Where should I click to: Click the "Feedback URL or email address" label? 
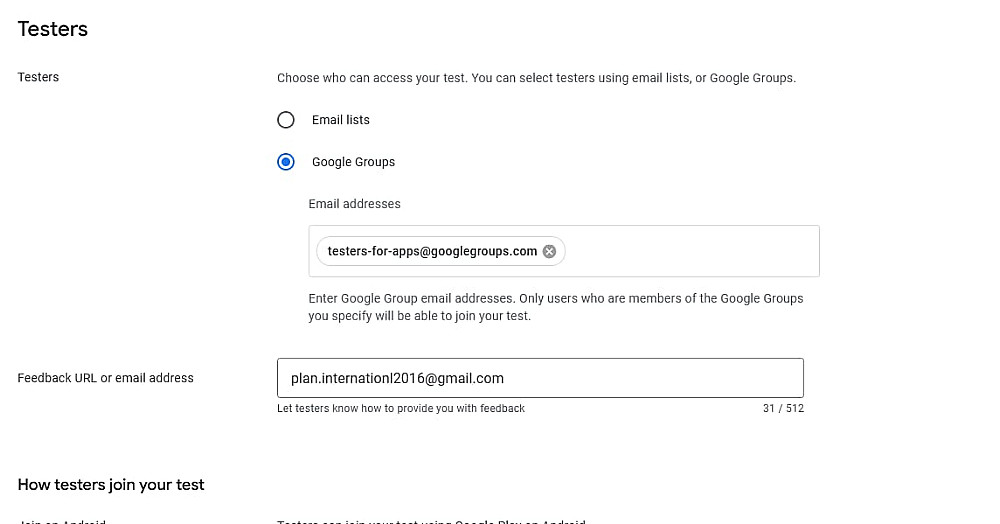pos(106,378)
